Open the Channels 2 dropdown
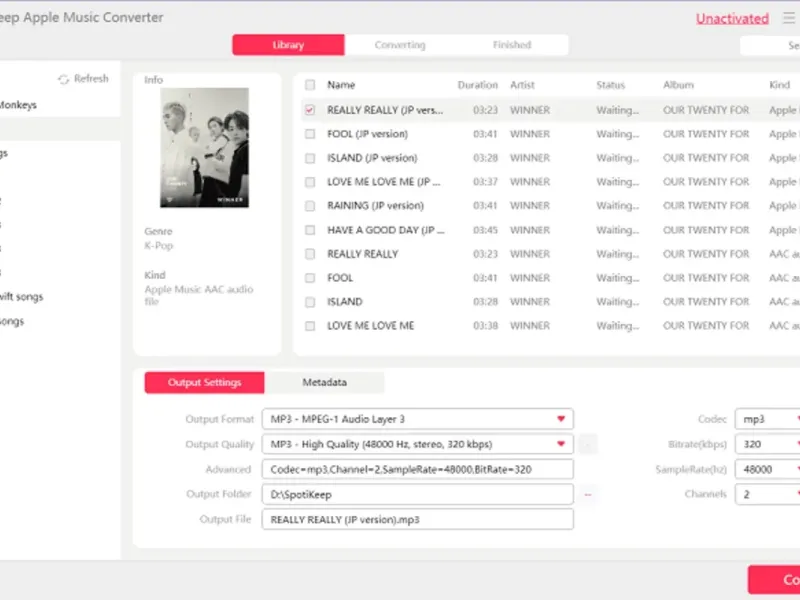 [768, 494]
